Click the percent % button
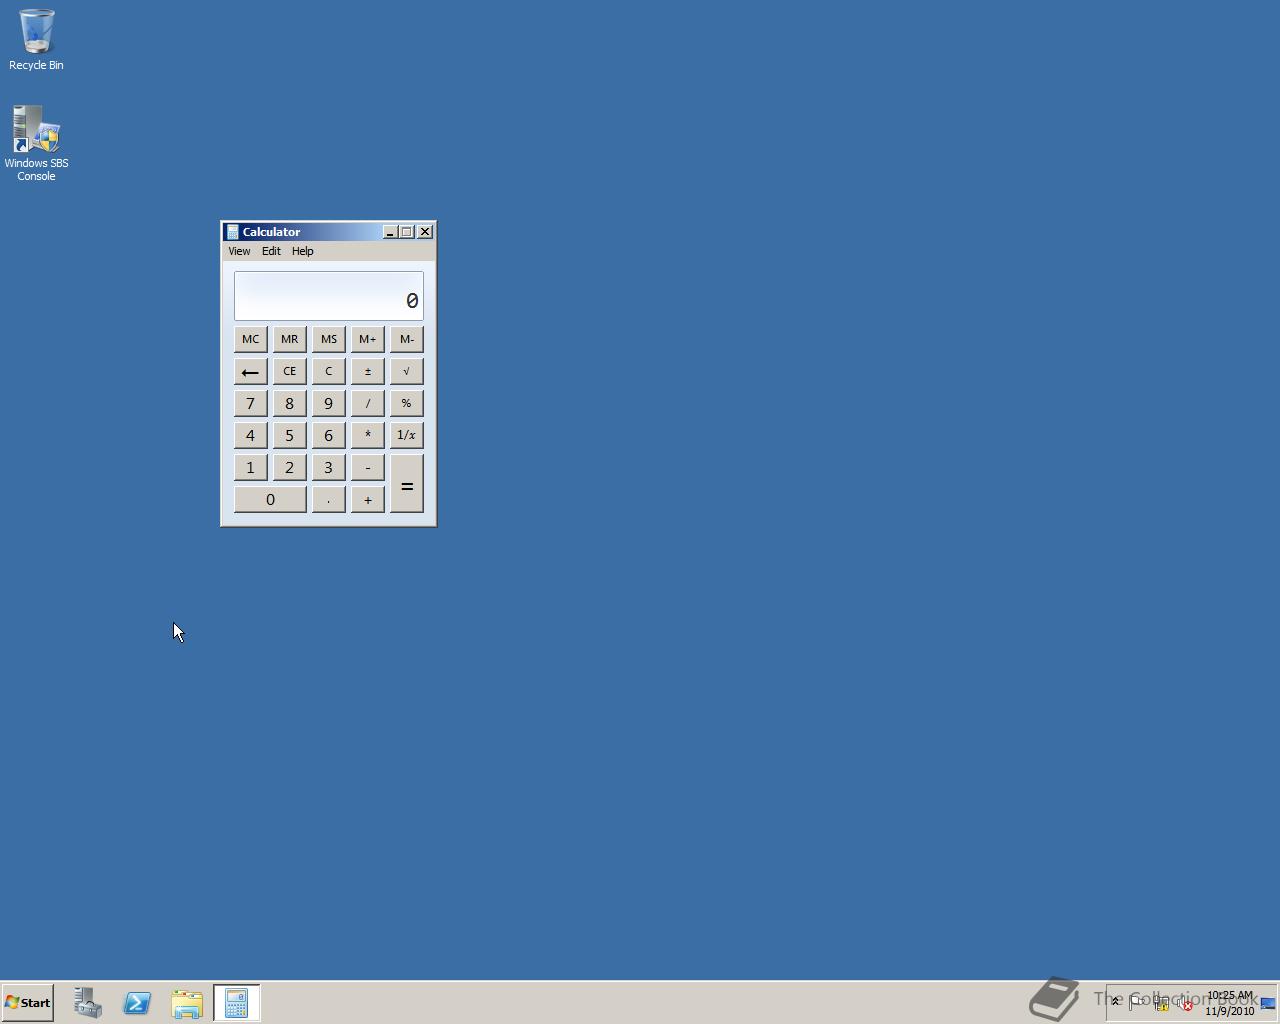This screenshot has height=1024, width=1280. point(406,403)
